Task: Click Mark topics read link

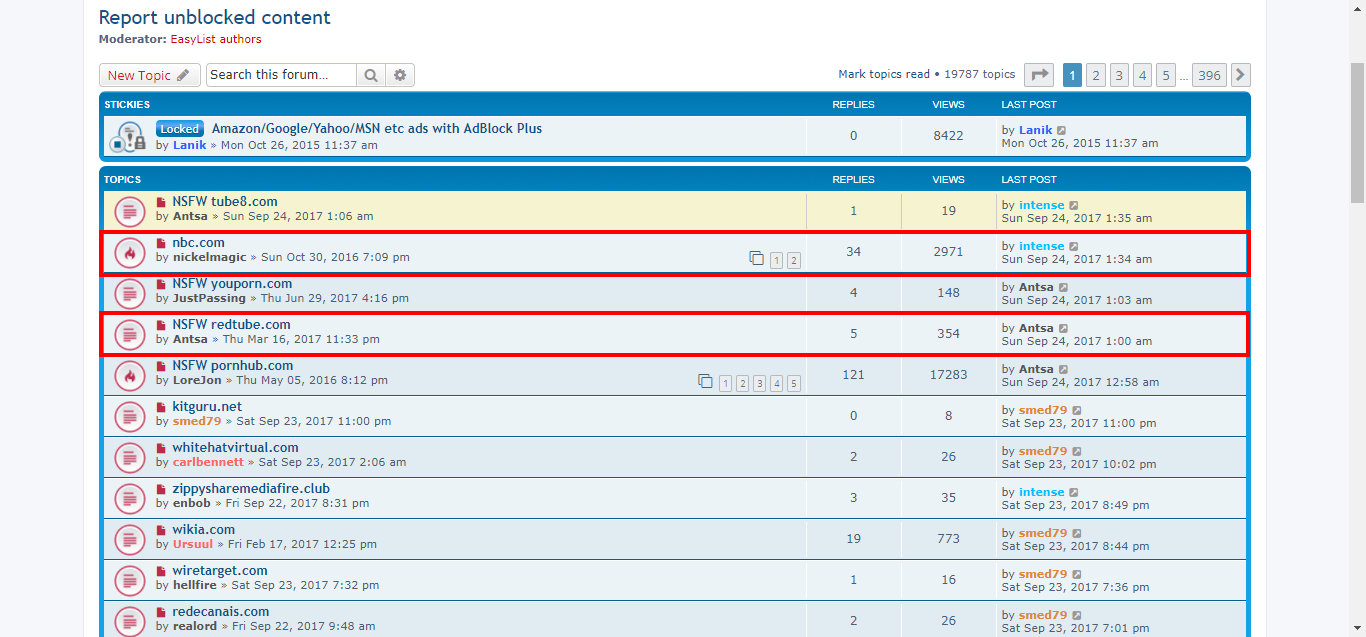Action: point(884,75)
